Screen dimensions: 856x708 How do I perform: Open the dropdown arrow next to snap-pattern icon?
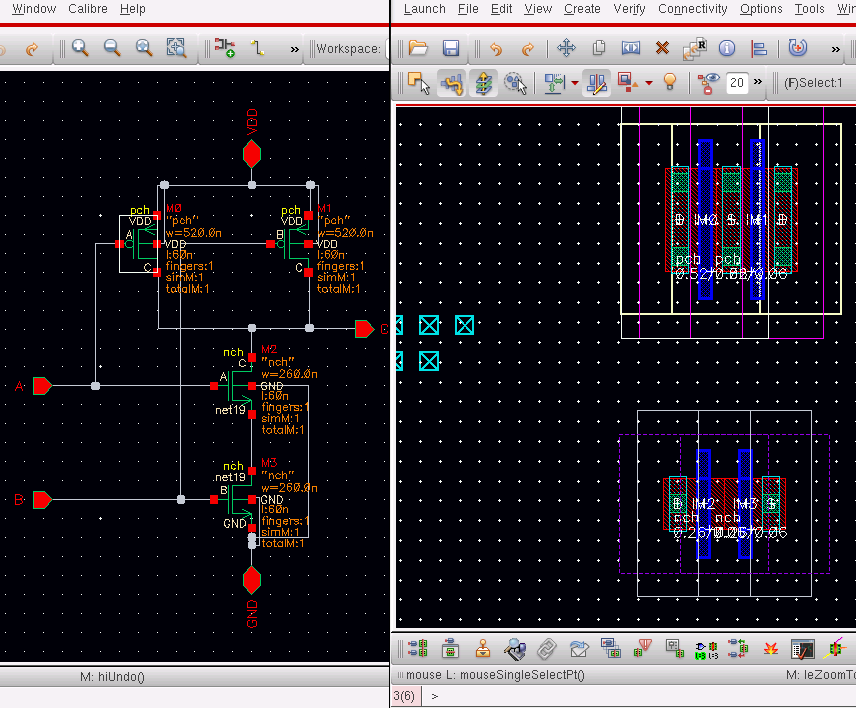[649, 84]
